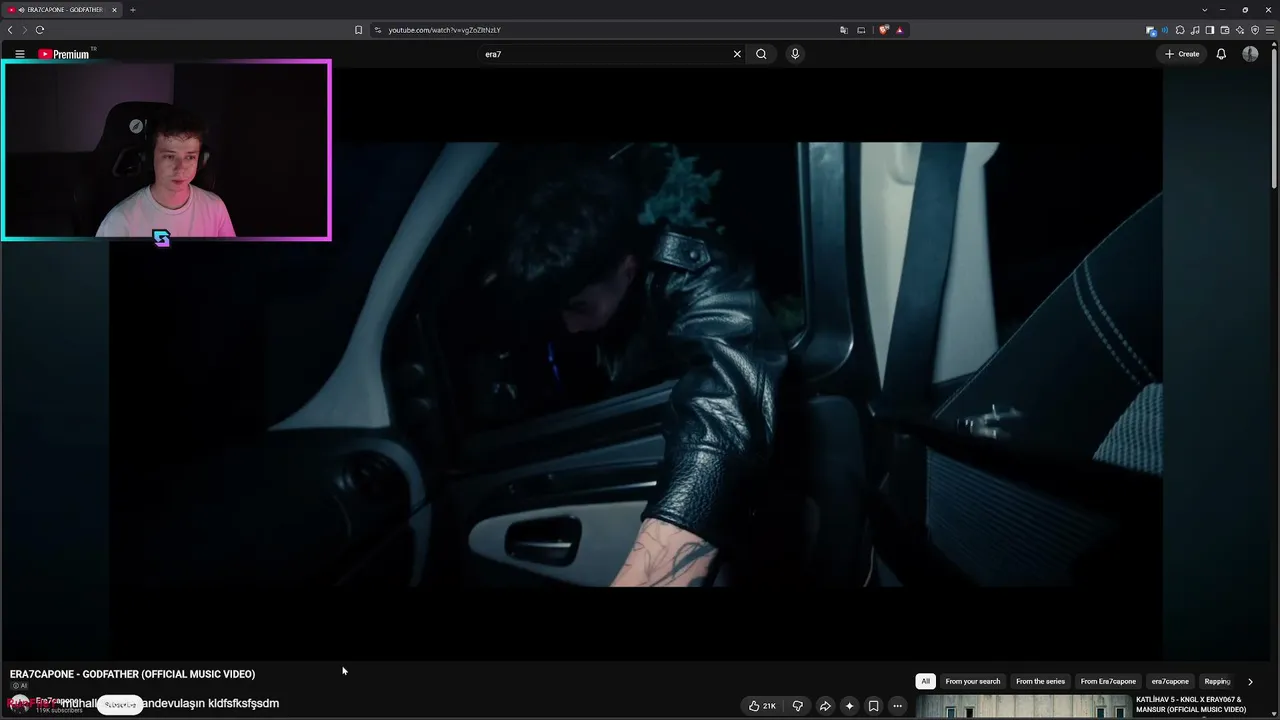Open KATLİHAV 5 - KNGL X ERAY067 title
The width and height of the screenshot is (1280, 720).
1191,704
